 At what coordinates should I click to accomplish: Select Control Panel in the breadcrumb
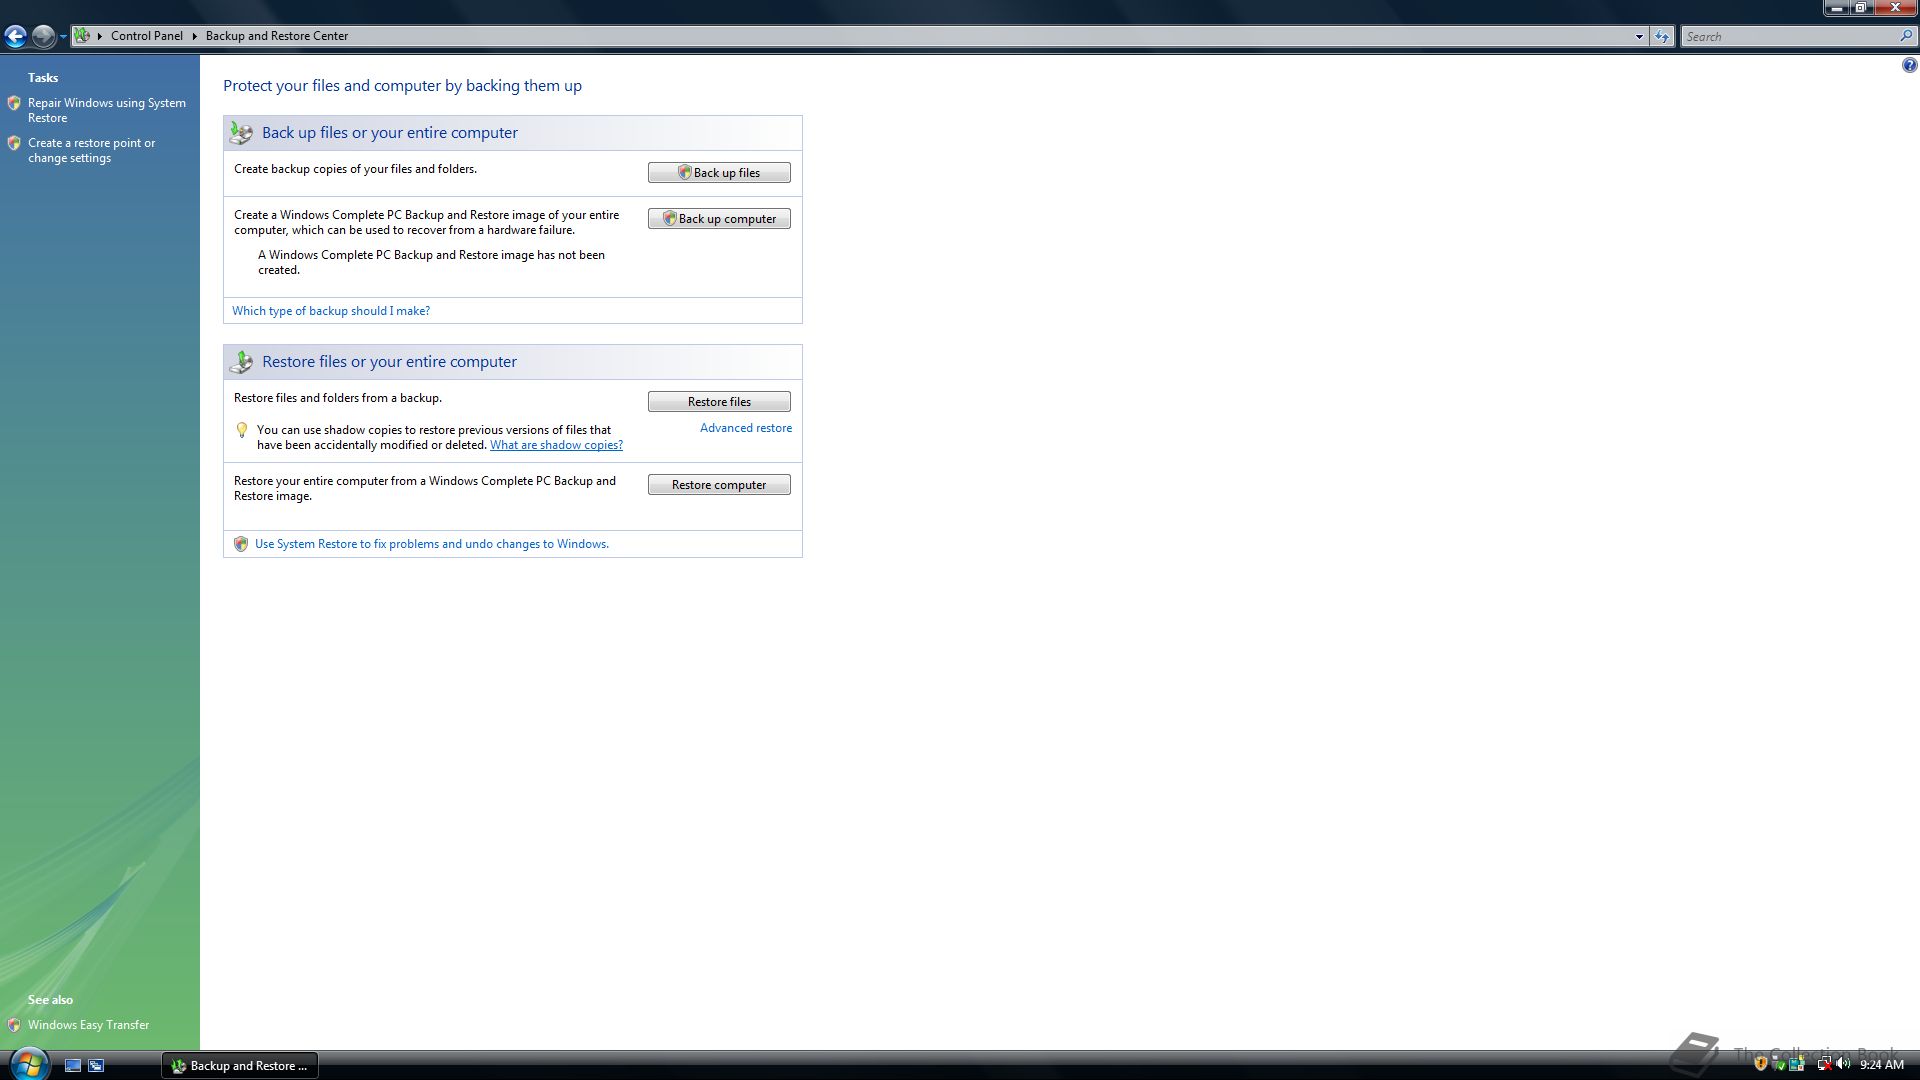(x=147, y=36)
